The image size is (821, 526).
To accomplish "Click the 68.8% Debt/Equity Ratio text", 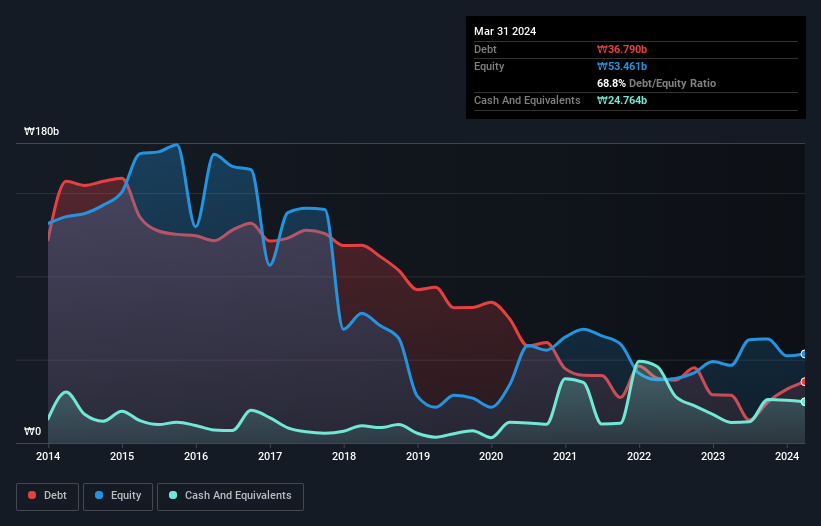I will pos(656,83).
